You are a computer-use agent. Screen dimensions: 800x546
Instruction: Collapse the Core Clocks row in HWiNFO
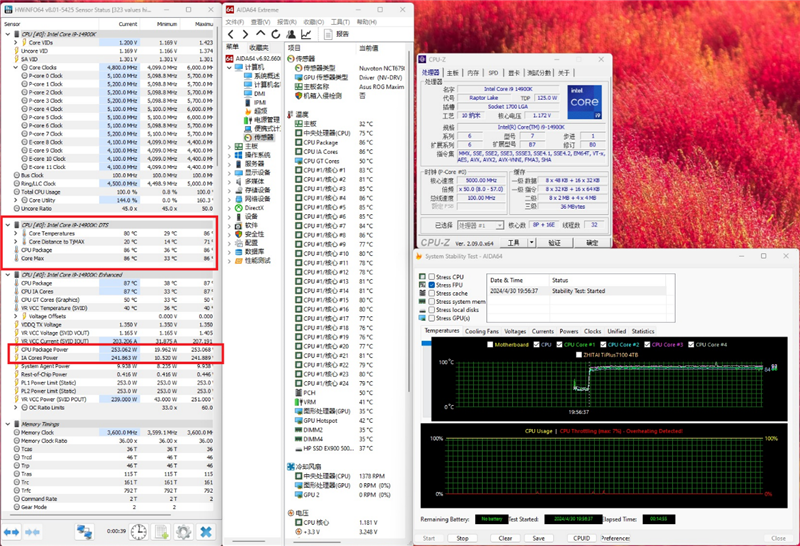[16, 67]
